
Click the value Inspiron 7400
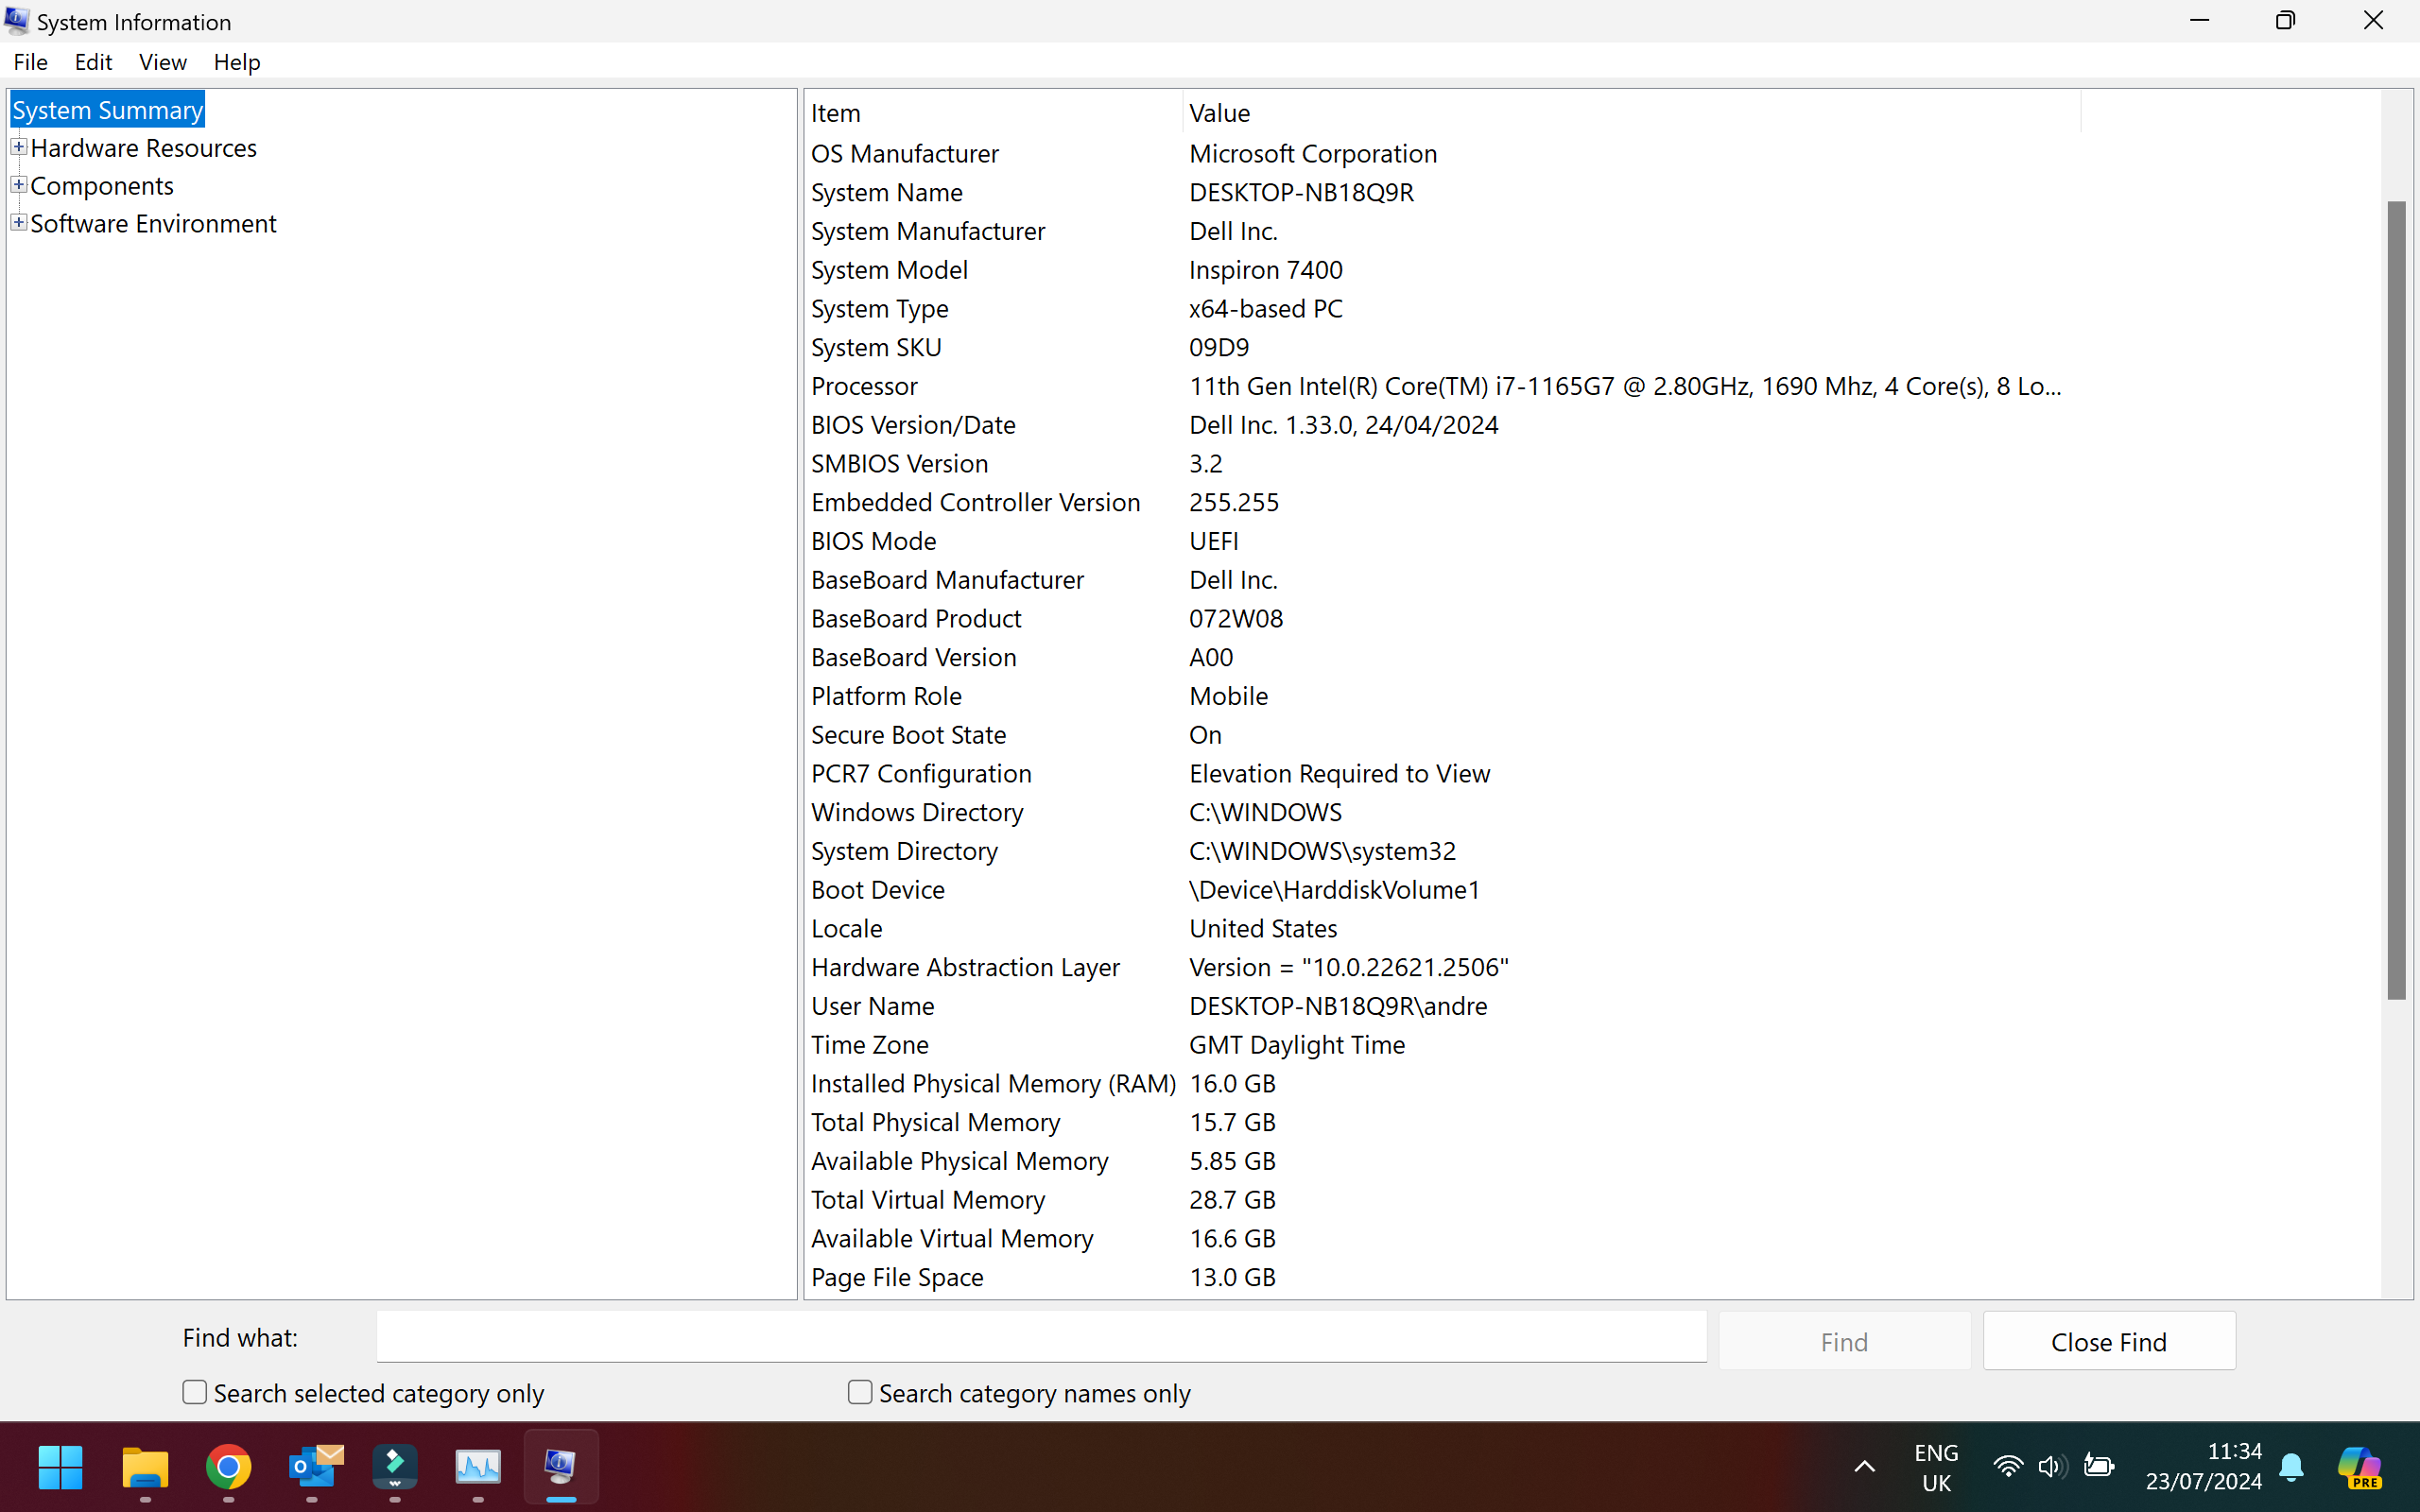(1265, 270)
